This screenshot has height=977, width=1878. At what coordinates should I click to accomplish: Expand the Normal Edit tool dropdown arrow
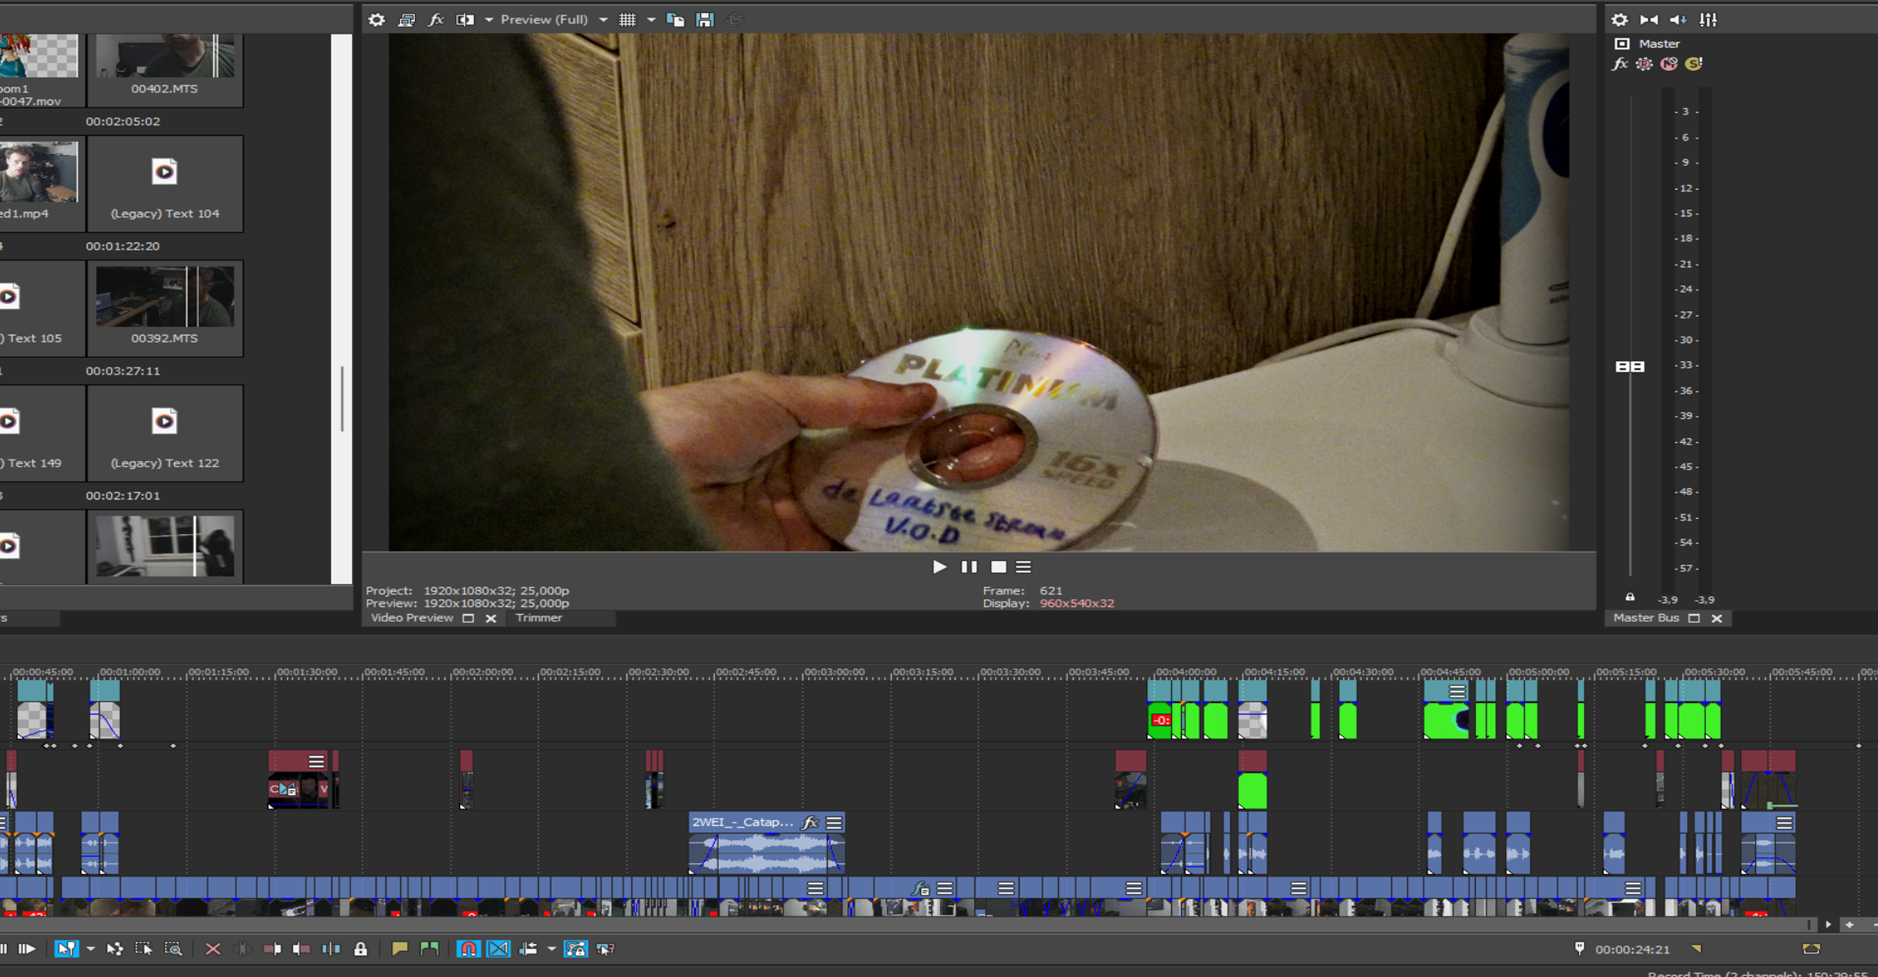coord(90,949)
